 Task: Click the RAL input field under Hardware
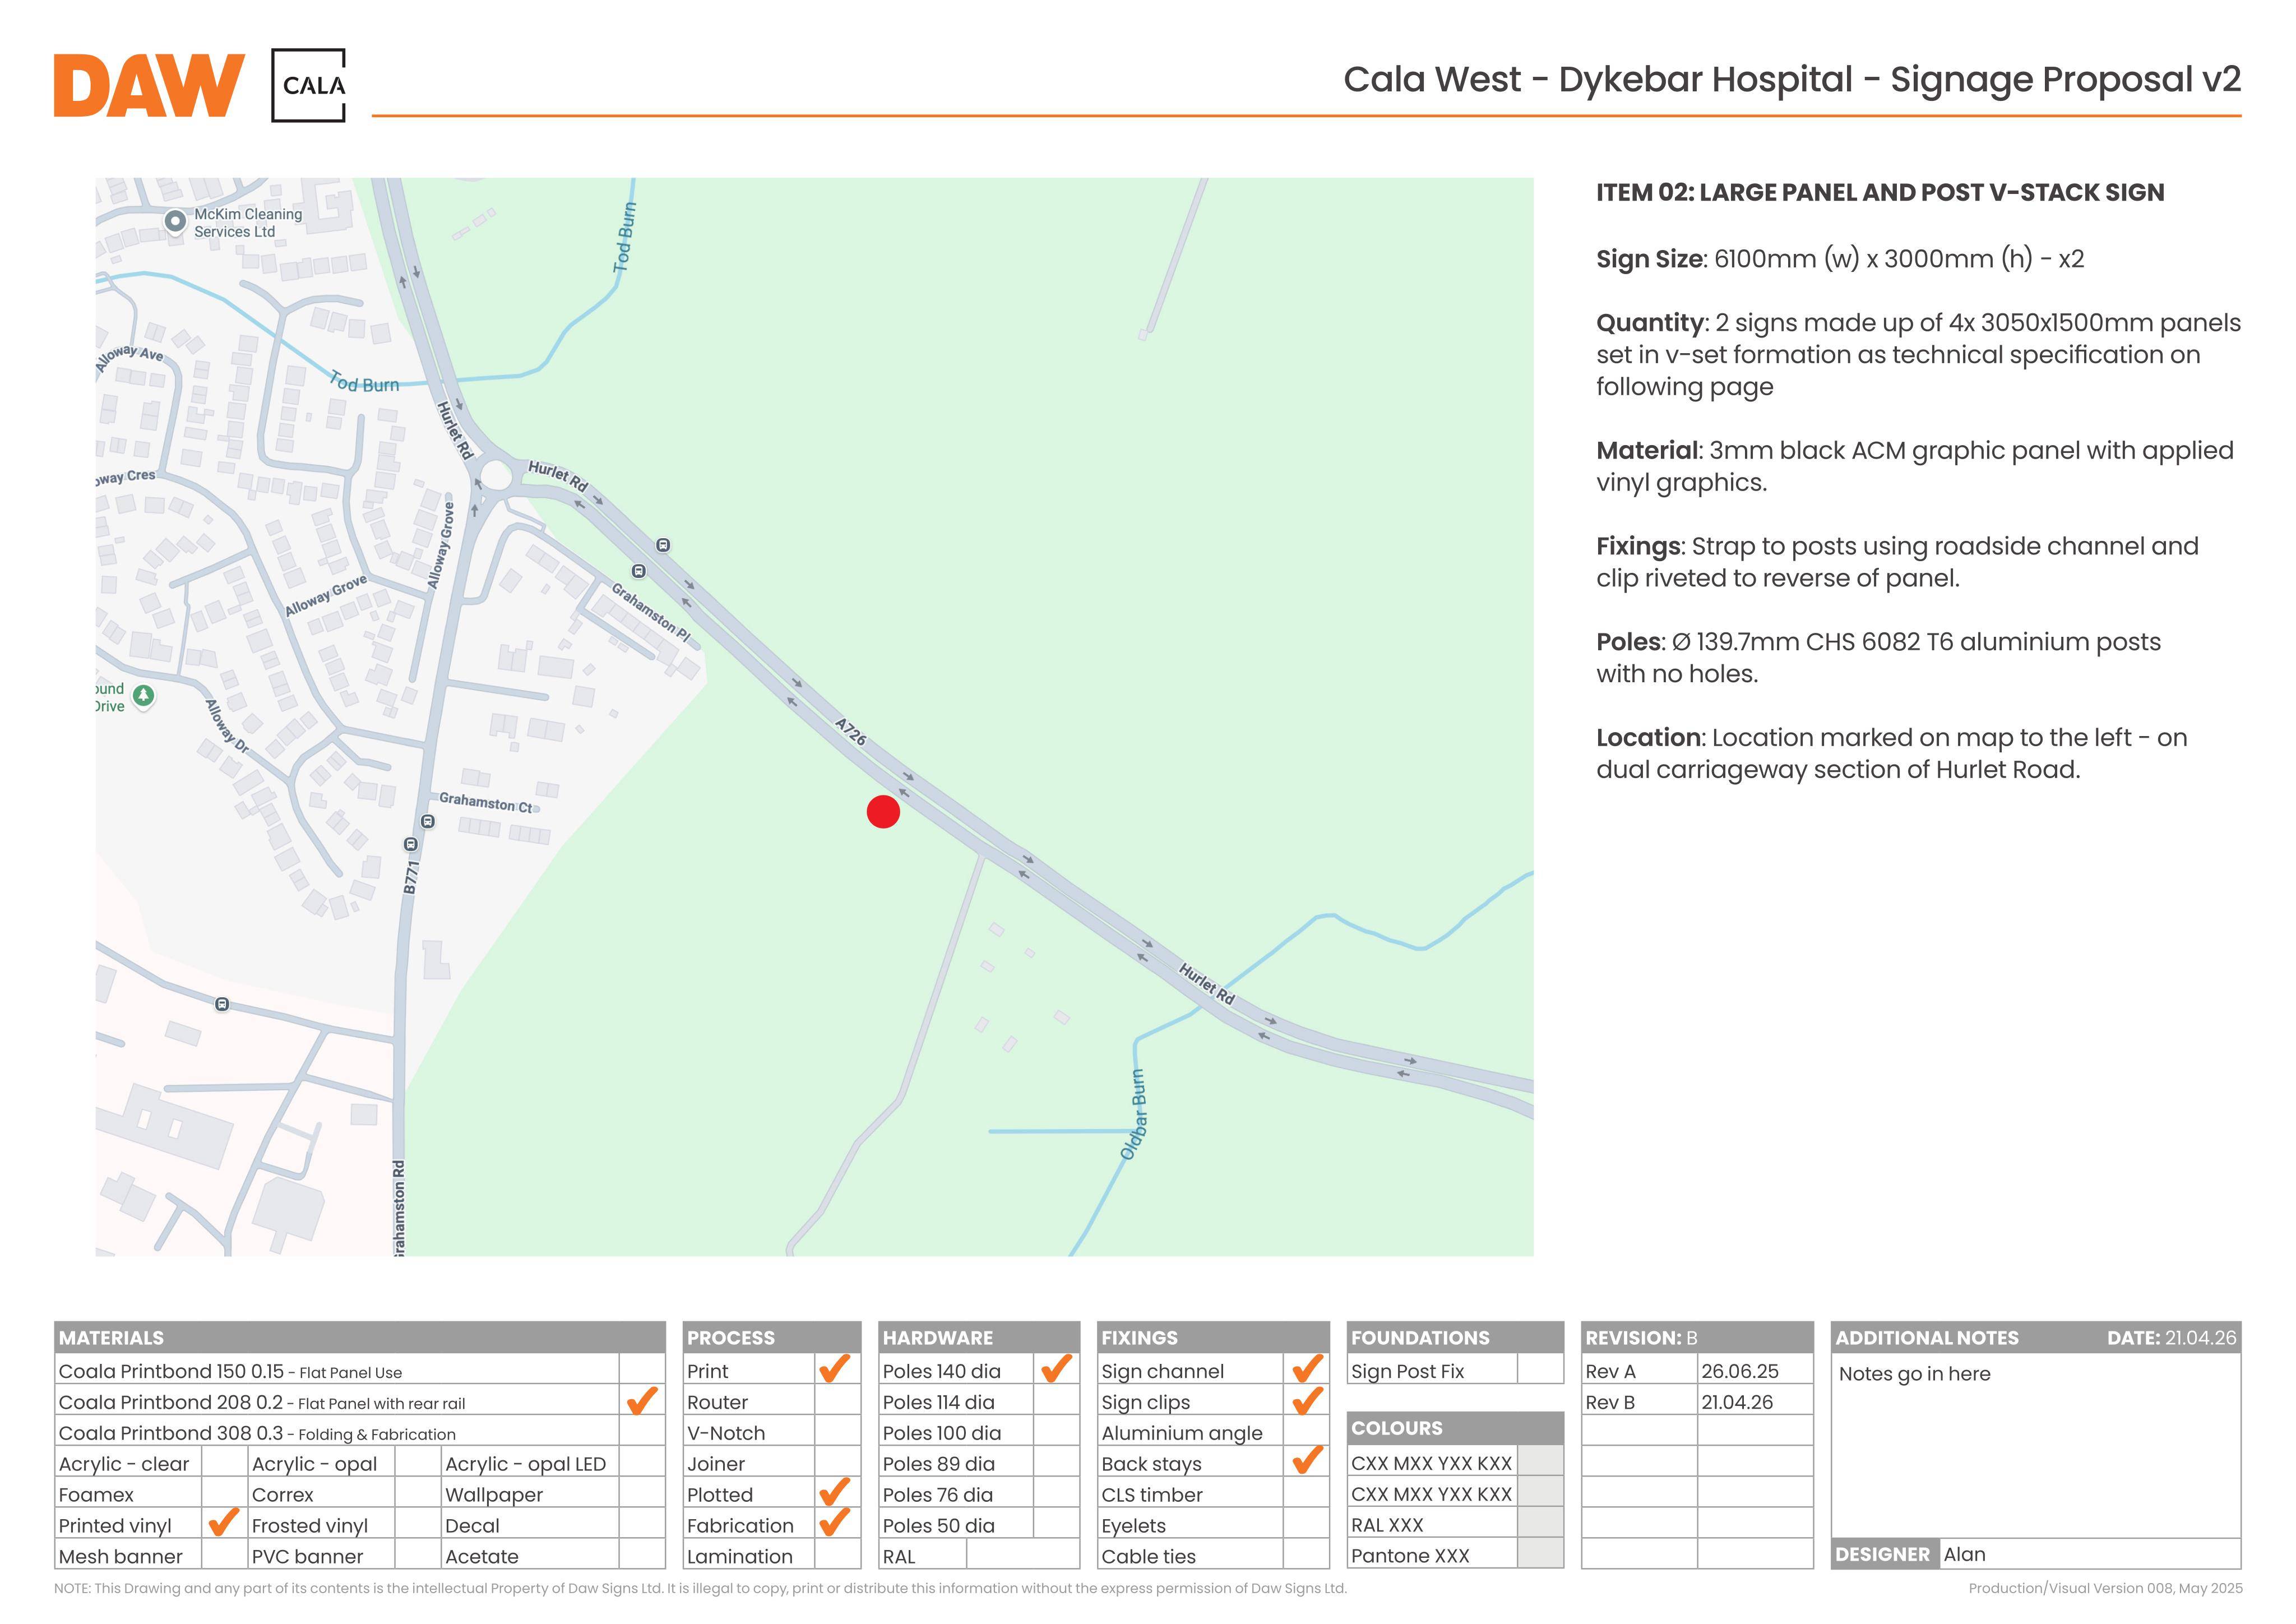(1022, 1555)
